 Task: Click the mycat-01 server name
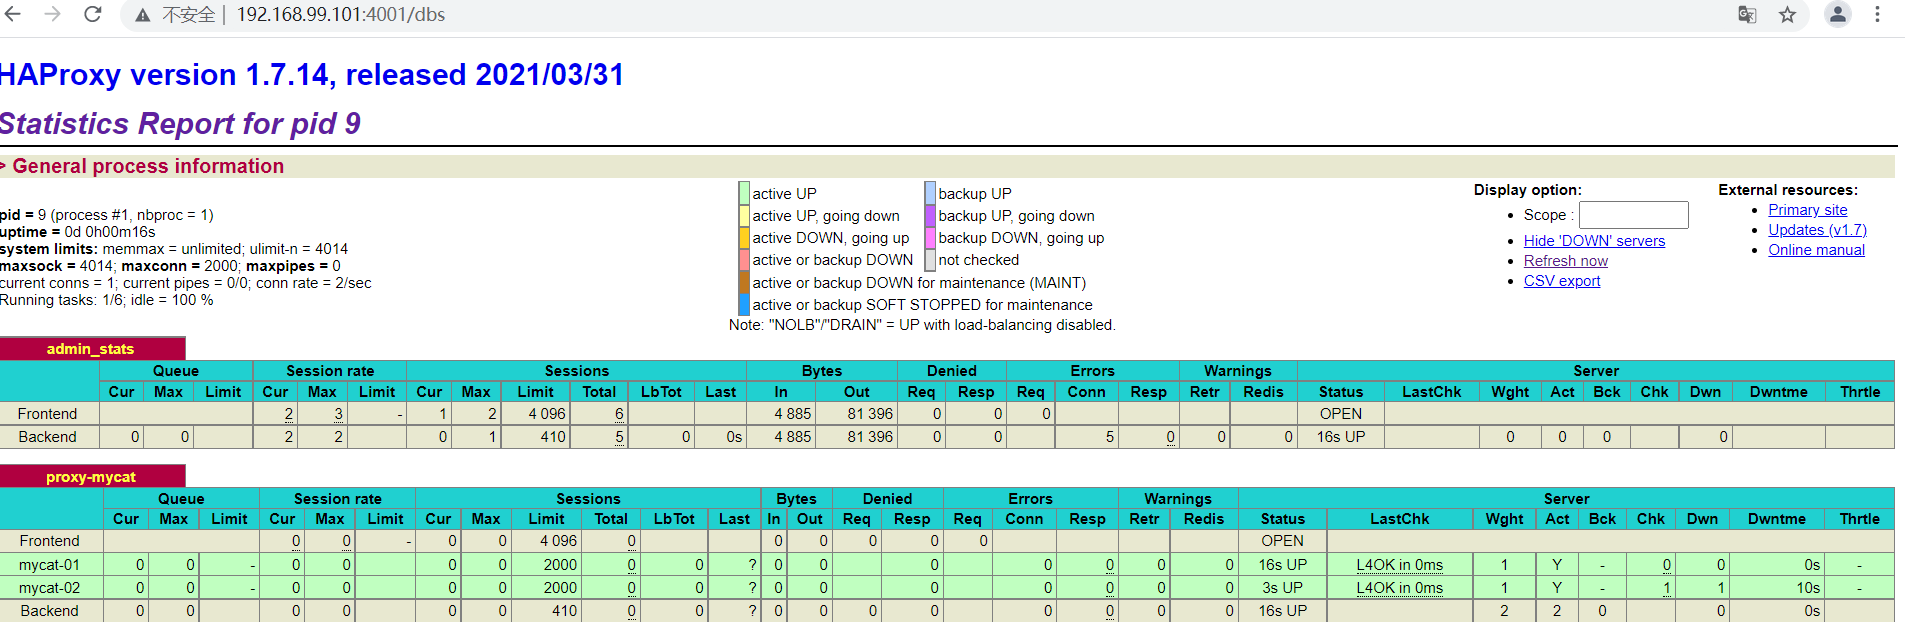coord(49,565)
